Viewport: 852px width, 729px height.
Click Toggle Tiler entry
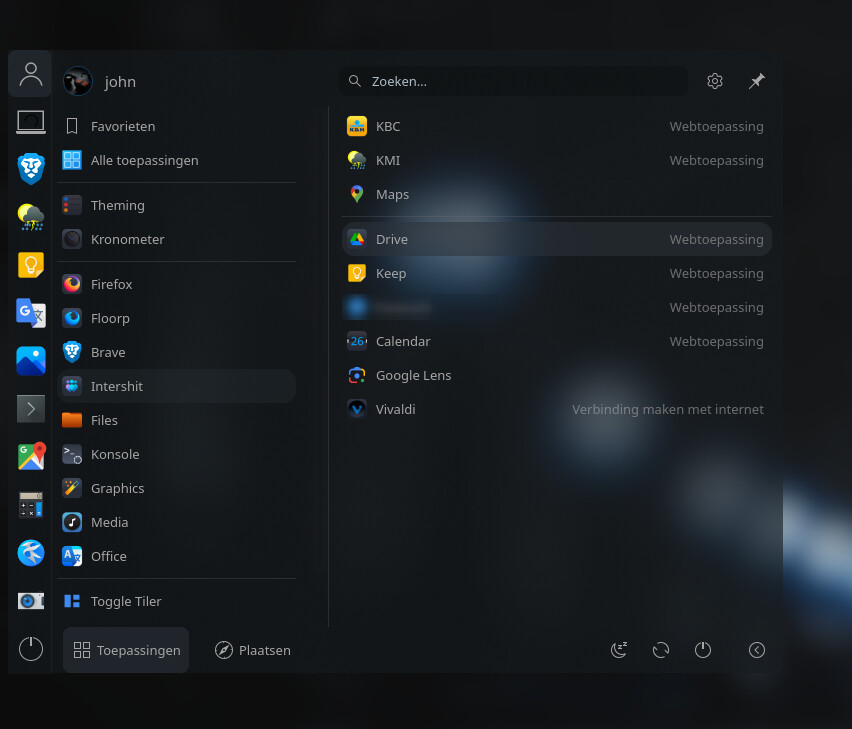click(x=177, y=601)
